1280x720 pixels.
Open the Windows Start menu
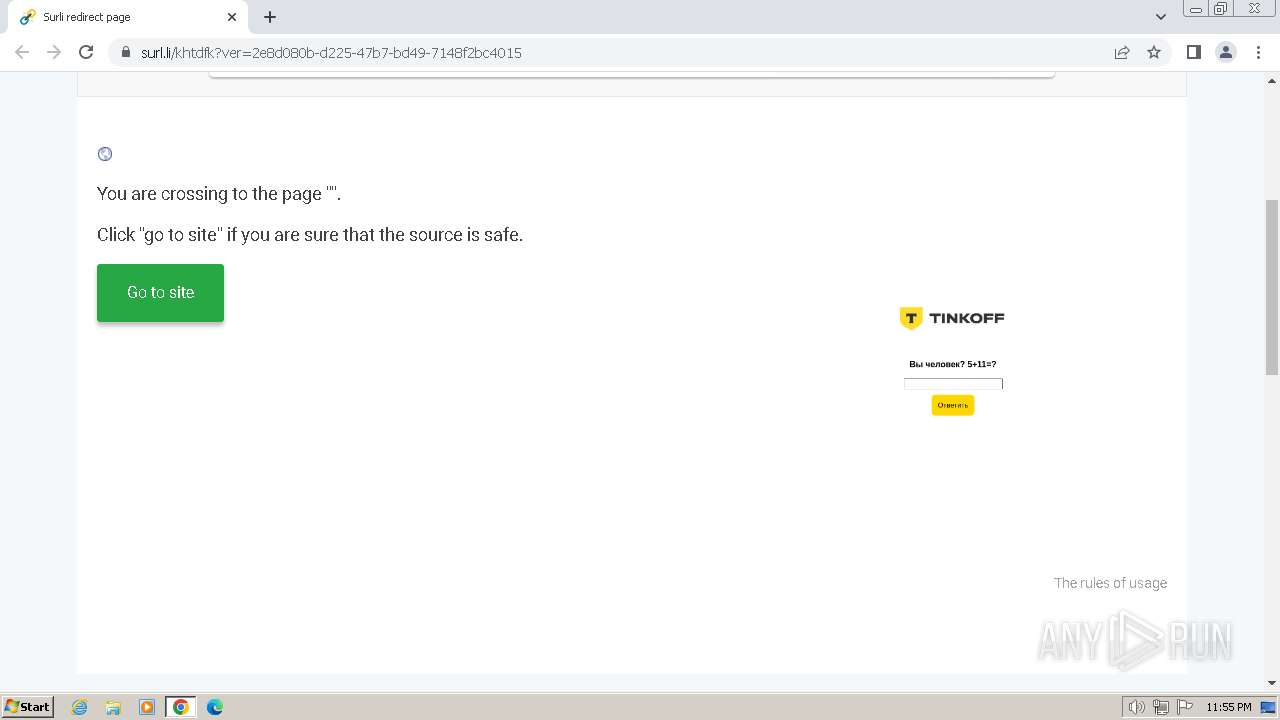[27, 706]
